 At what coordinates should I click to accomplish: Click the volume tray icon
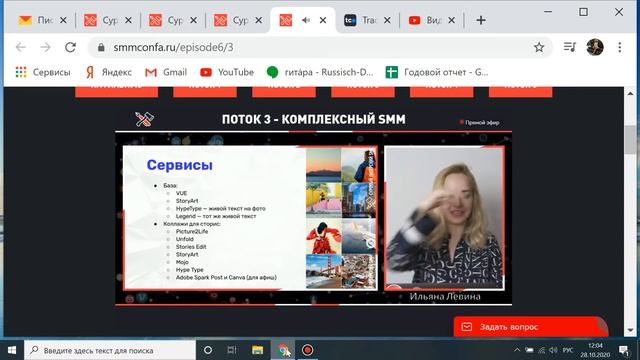(553, 350)
